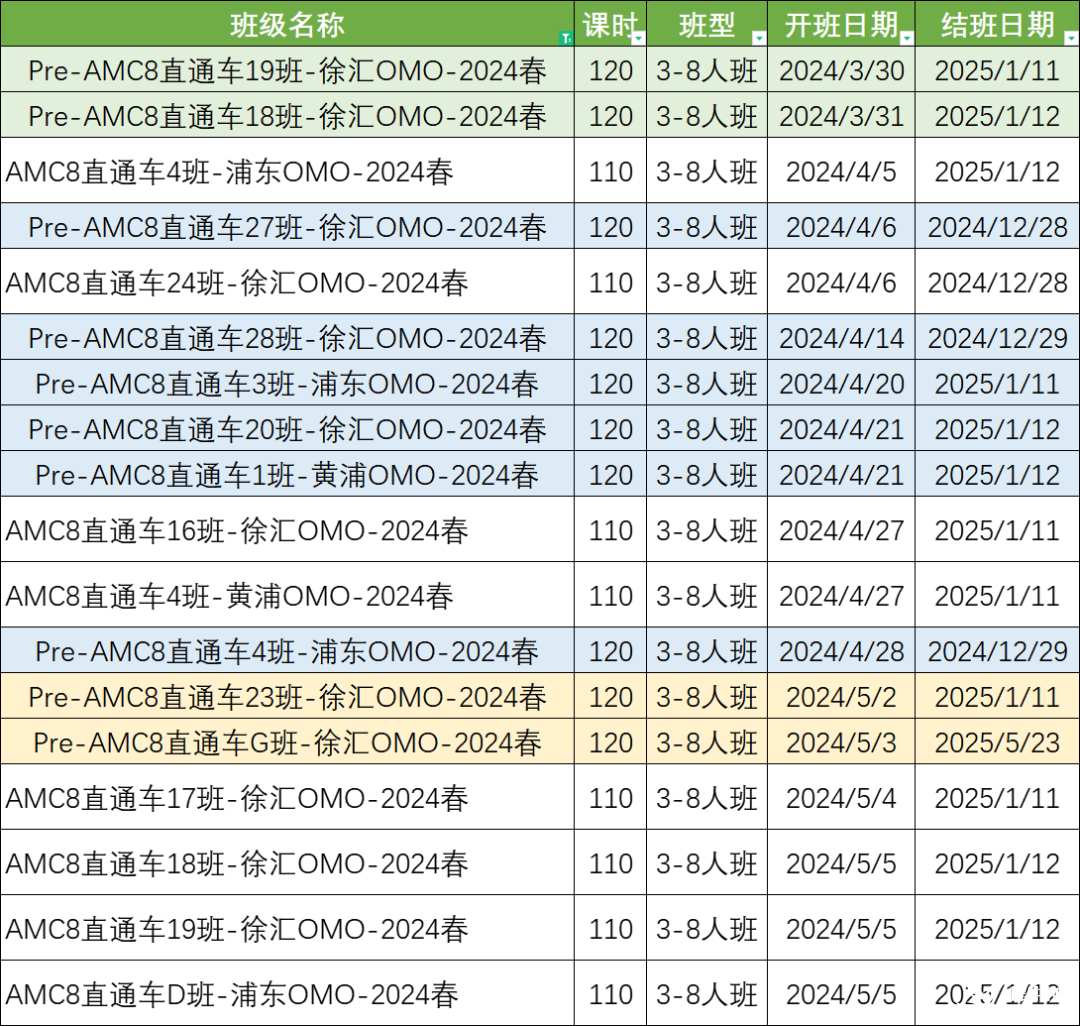
Task: Click cell AMC8直通车17班-徐汇OMO-2024春
Action: click(287, 797)
